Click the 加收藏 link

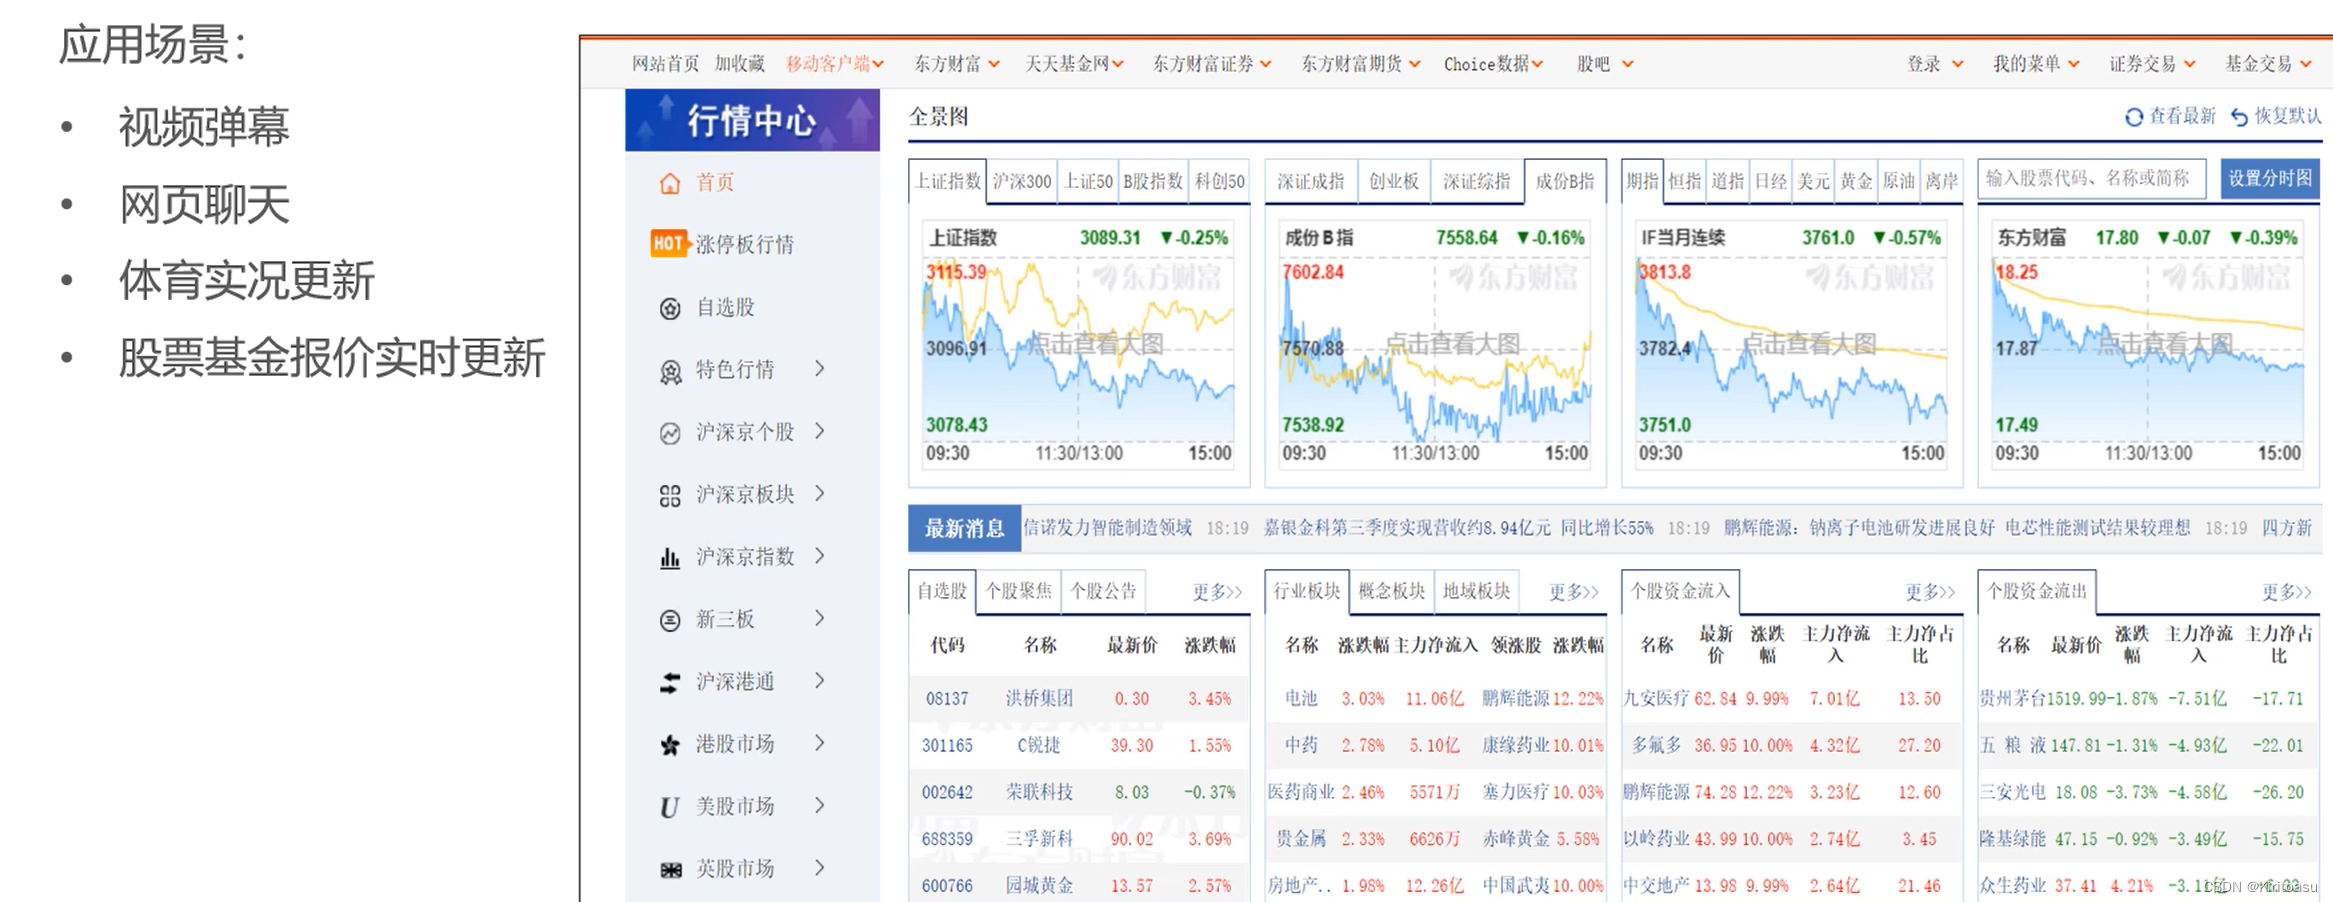[739, 64]
